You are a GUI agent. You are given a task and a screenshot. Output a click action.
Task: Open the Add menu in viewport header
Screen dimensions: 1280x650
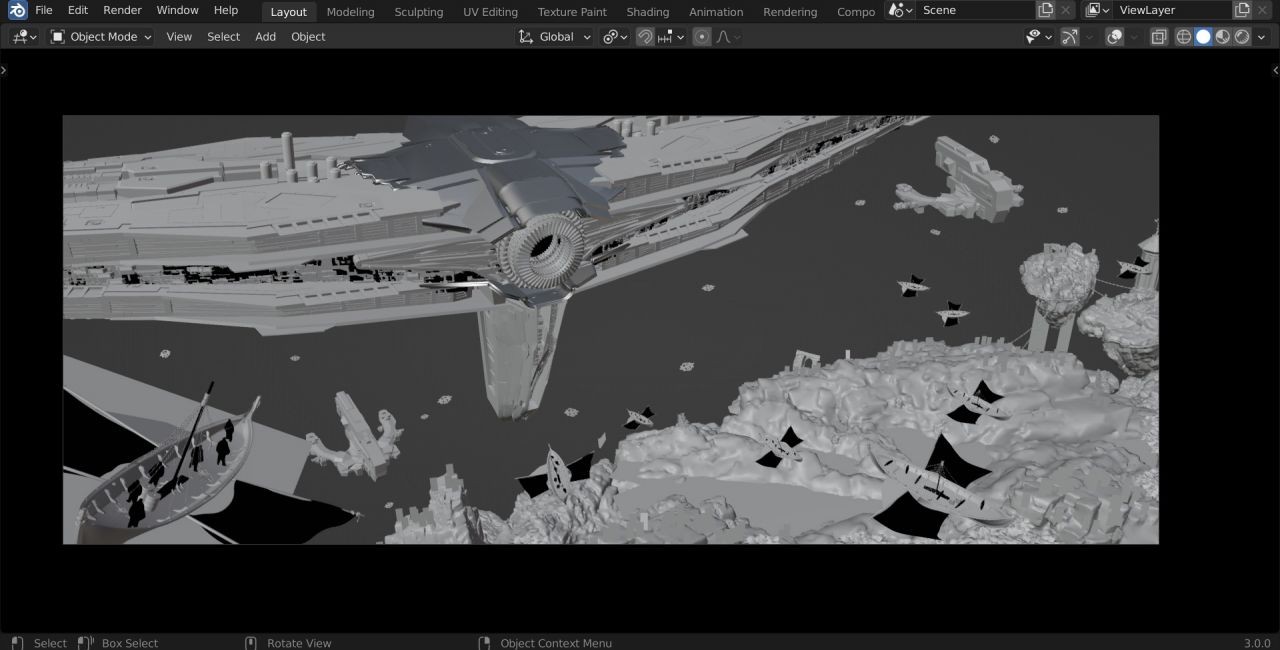[265, 37]
